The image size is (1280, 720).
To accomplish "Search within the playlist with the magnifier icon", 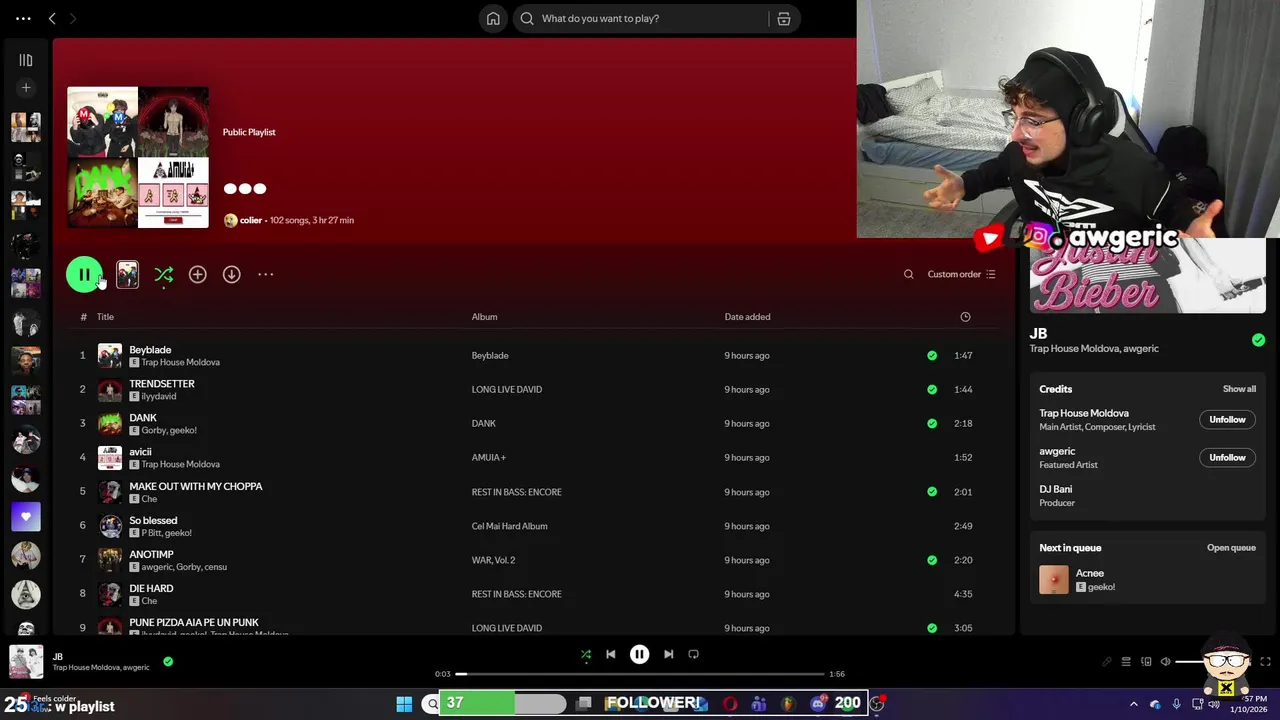I will tap(909, 274).
